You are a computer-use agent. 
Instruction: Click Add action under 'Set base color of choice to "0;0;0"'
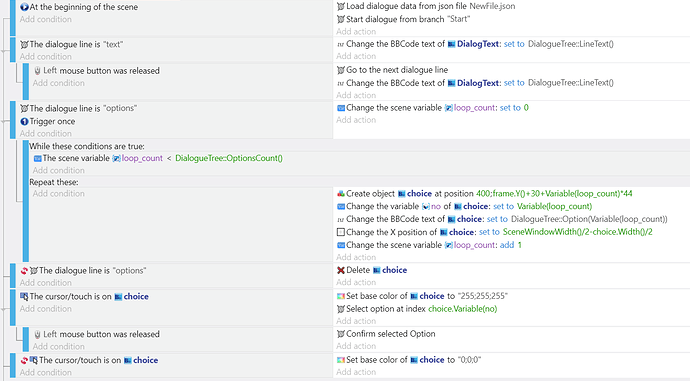[x=356, y=372]
